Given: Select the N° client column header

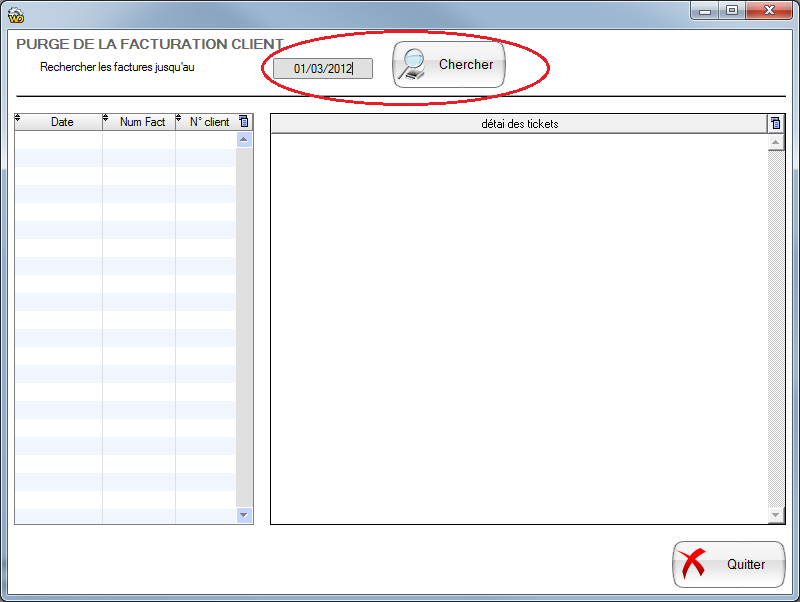Looking at the screenshot, I should tap(209, 122).
